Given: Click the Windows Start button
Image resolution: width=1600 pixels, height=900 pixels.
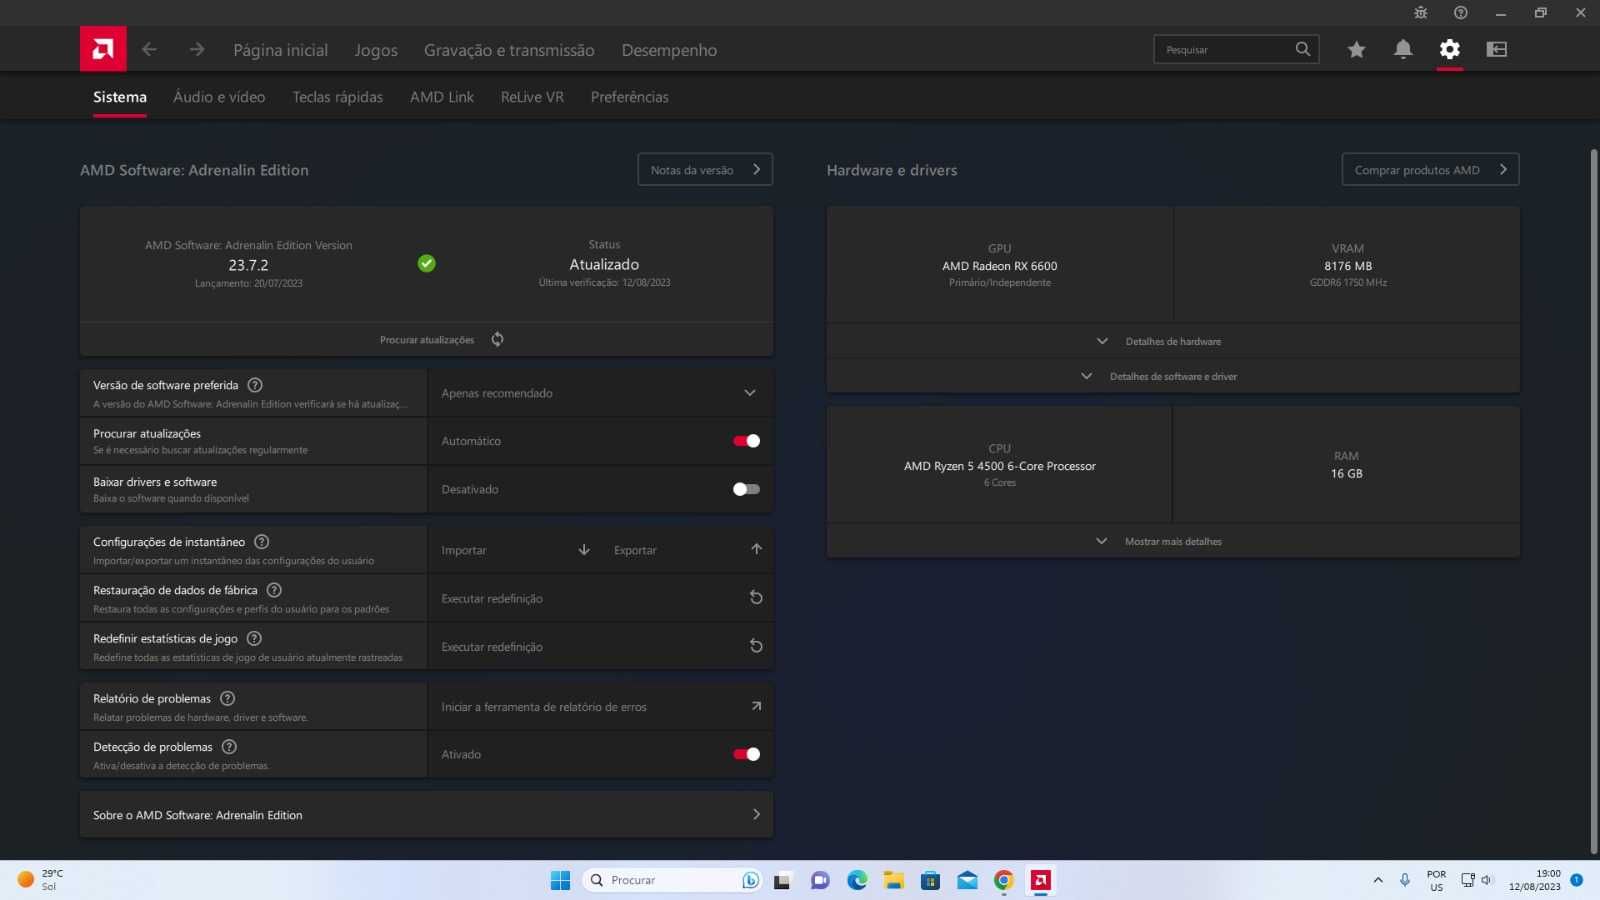Looking at the screenshot, I should click(560, 880).
